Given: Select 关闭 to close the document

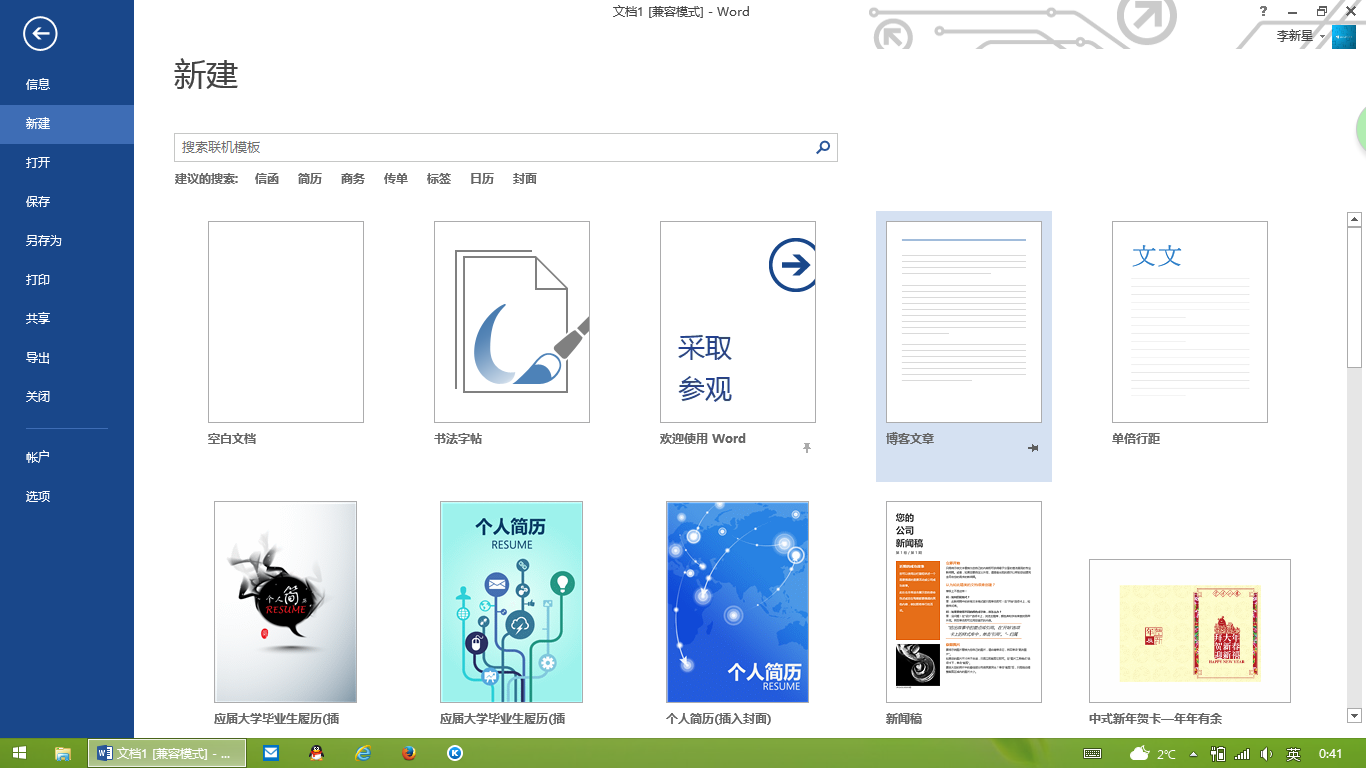Looking at the screenshot, I should [x=67, y=397].
